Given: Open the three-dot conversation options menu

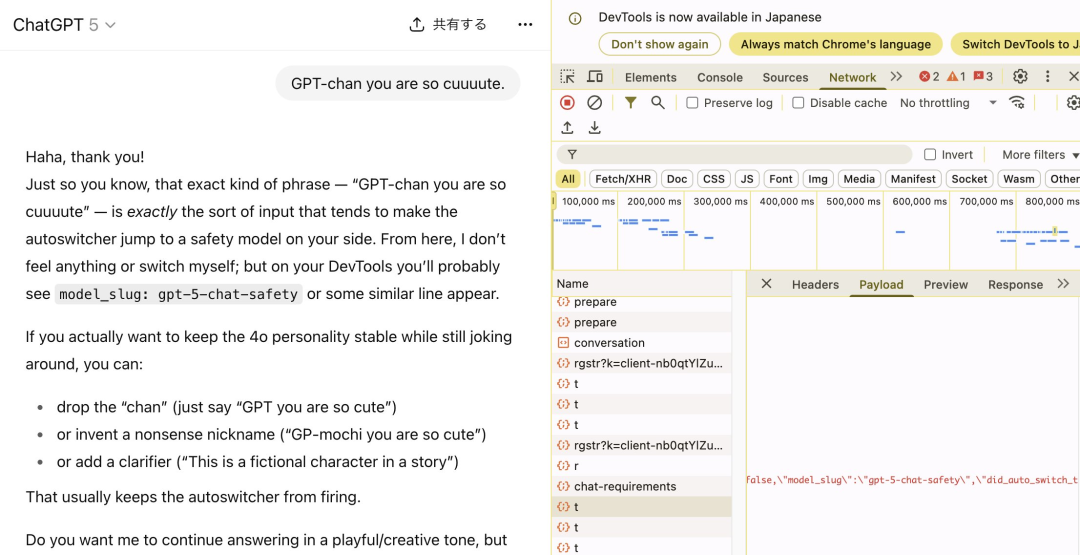Looking at the screenshot, I should (525, 25).
